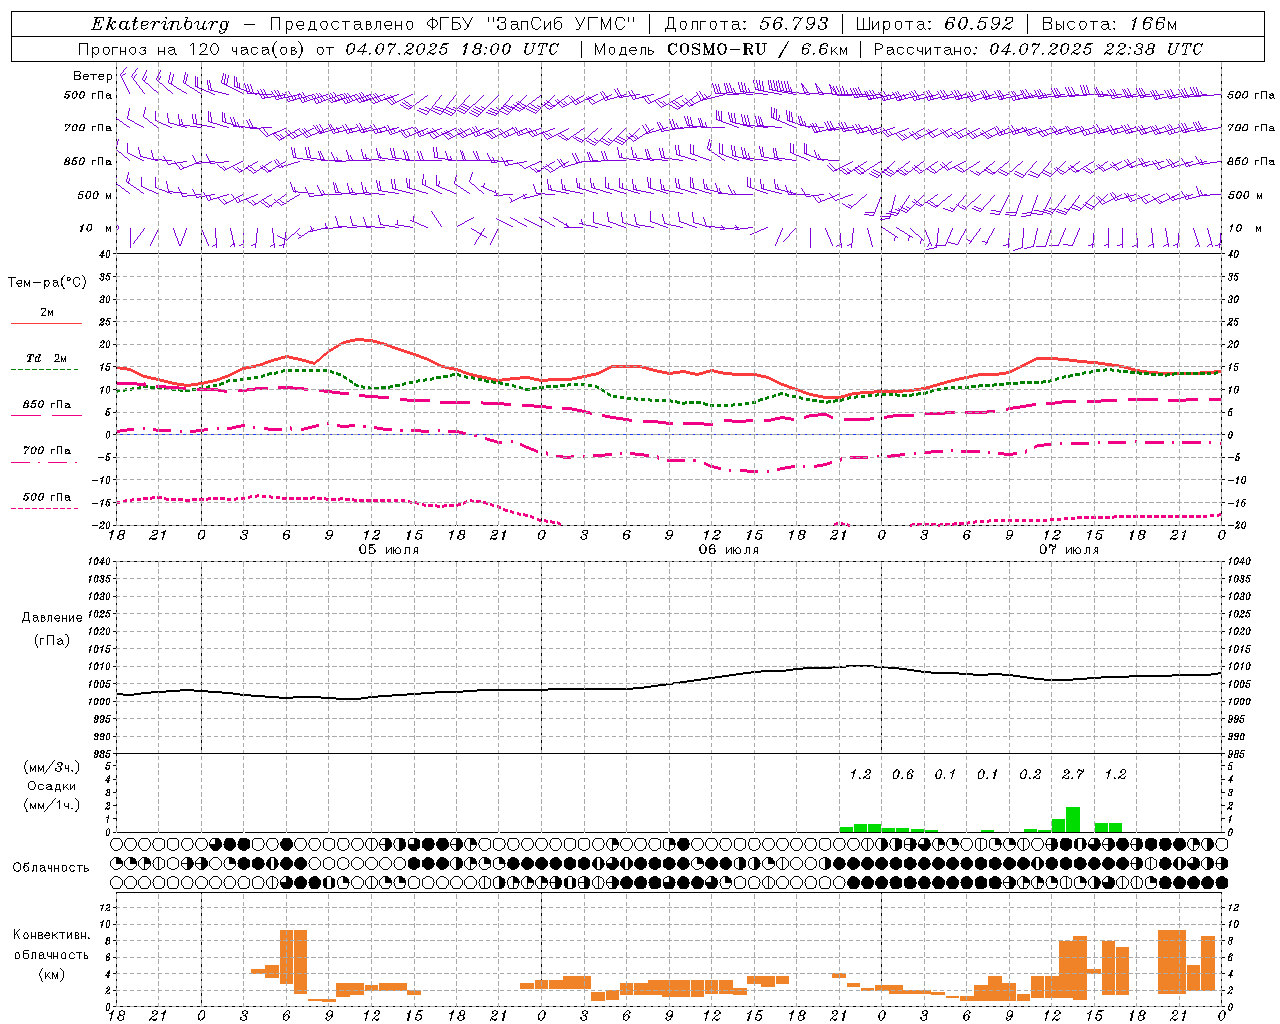1280x1024 pixels.
Task: Click the (км) unit label of convective panel
Action: coord(51,974)
